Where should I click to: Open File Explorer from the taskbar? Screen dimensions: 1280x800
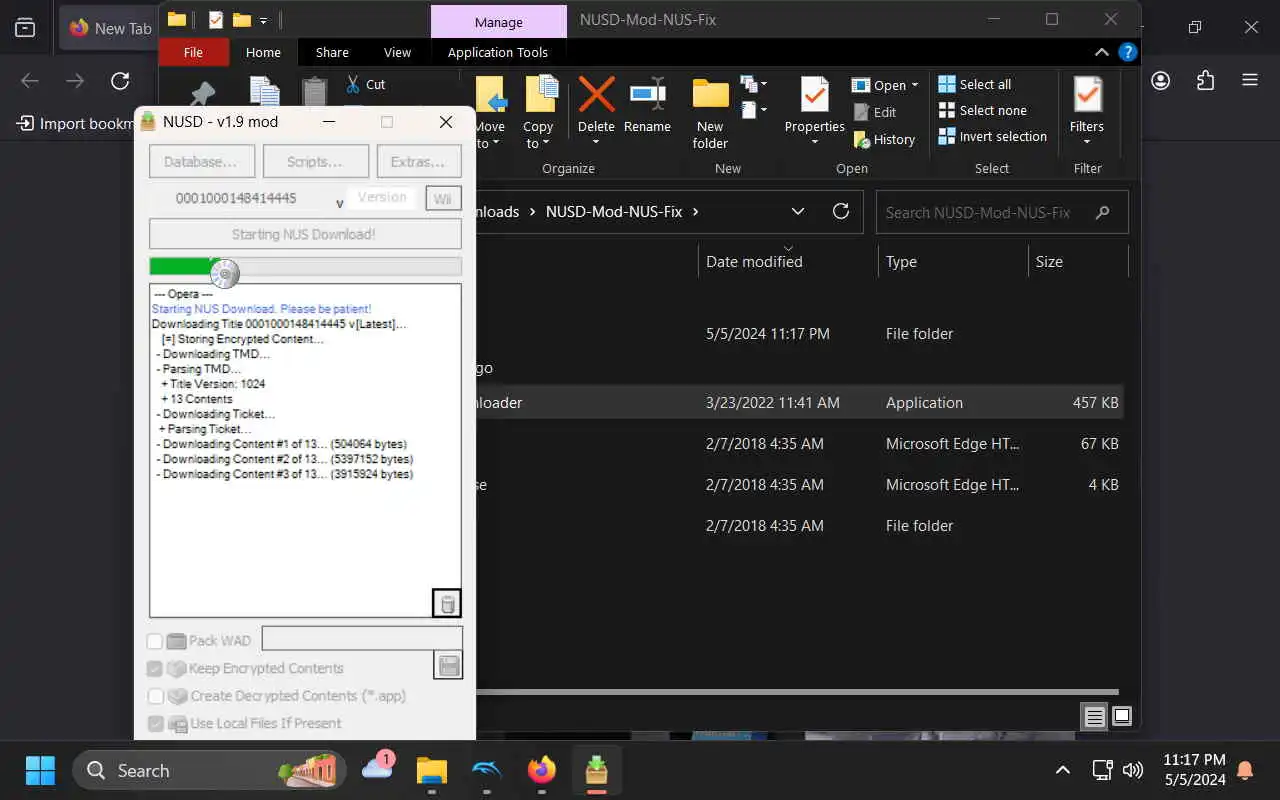click(432, 770)
